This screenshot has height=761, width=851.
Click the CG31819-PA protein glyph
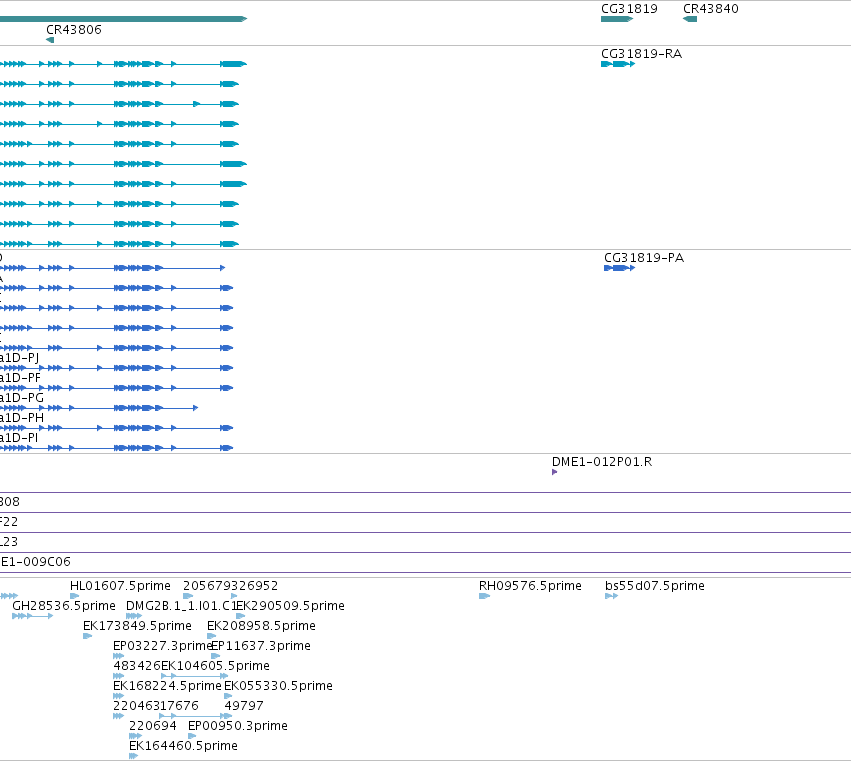click(619, 268)
